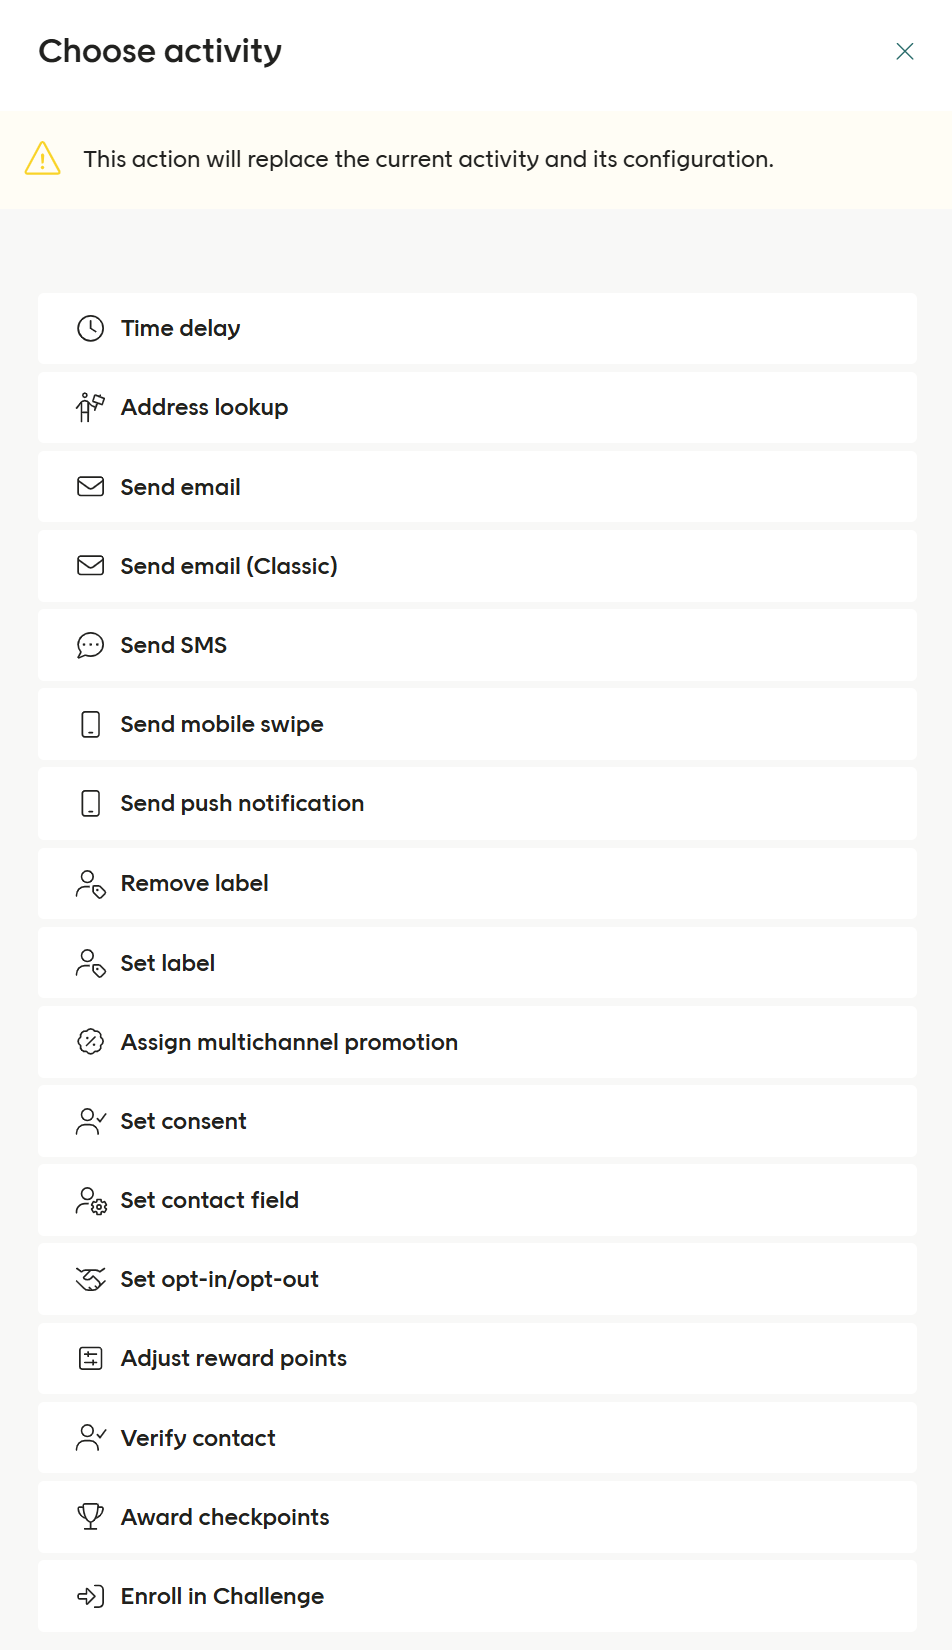Select Send push notification activity
This screenshot has width=952, height=1650.
tap(242, 803)
